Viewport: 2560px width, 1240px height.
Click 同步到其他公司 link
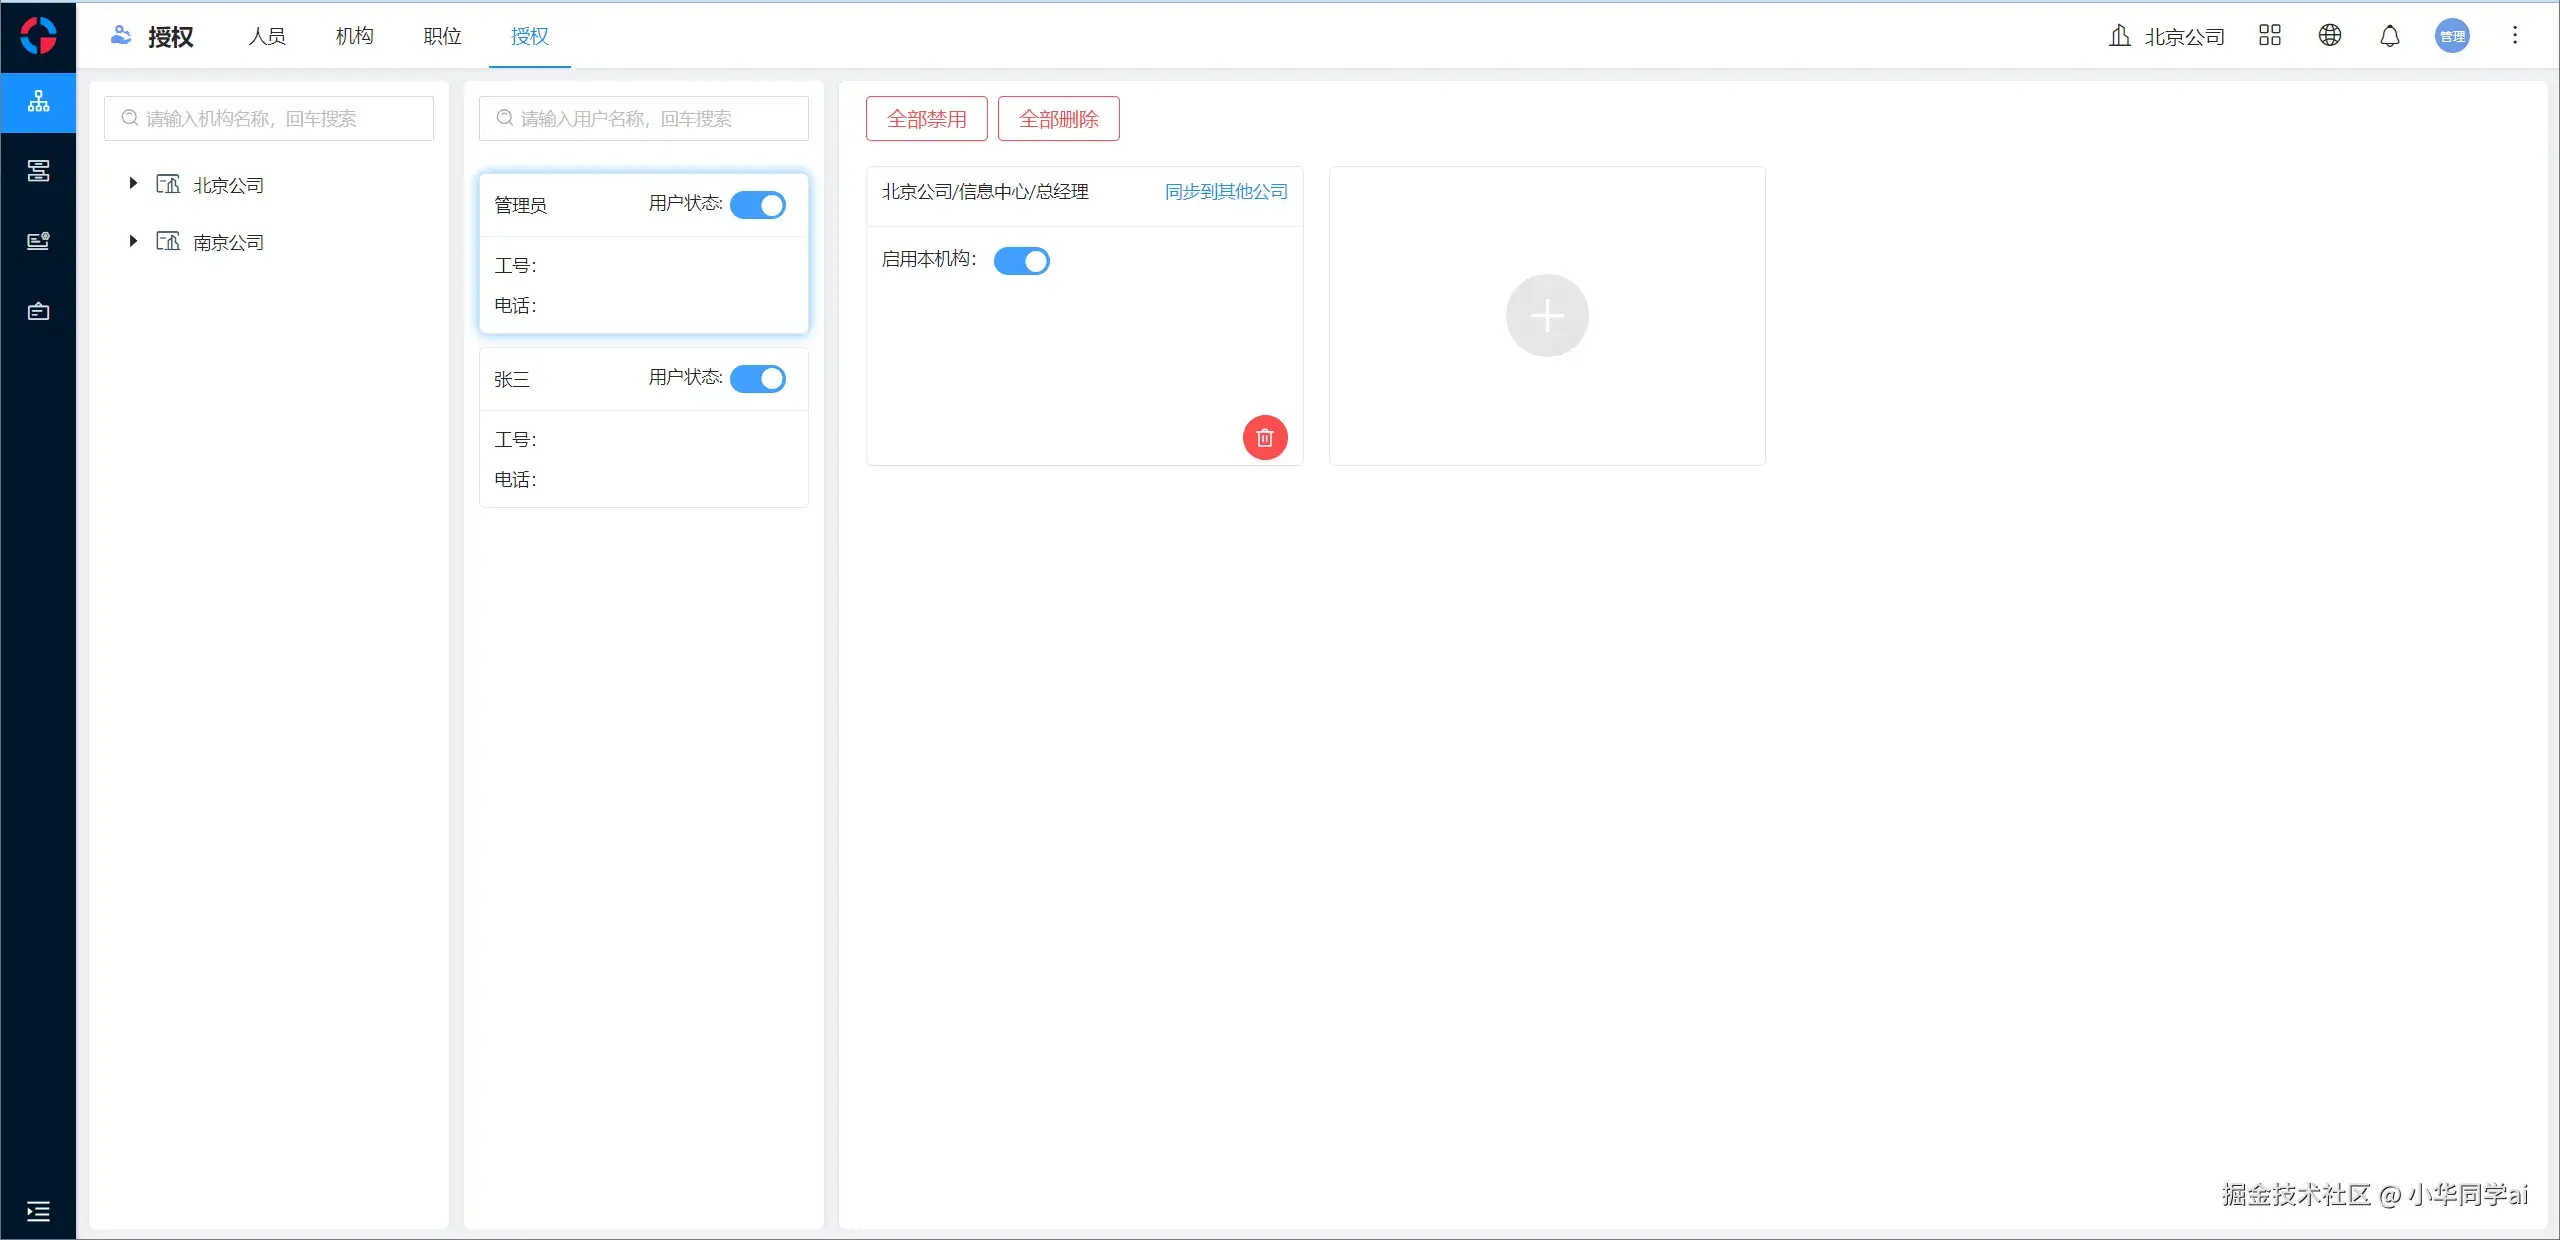coord(1226,192)
